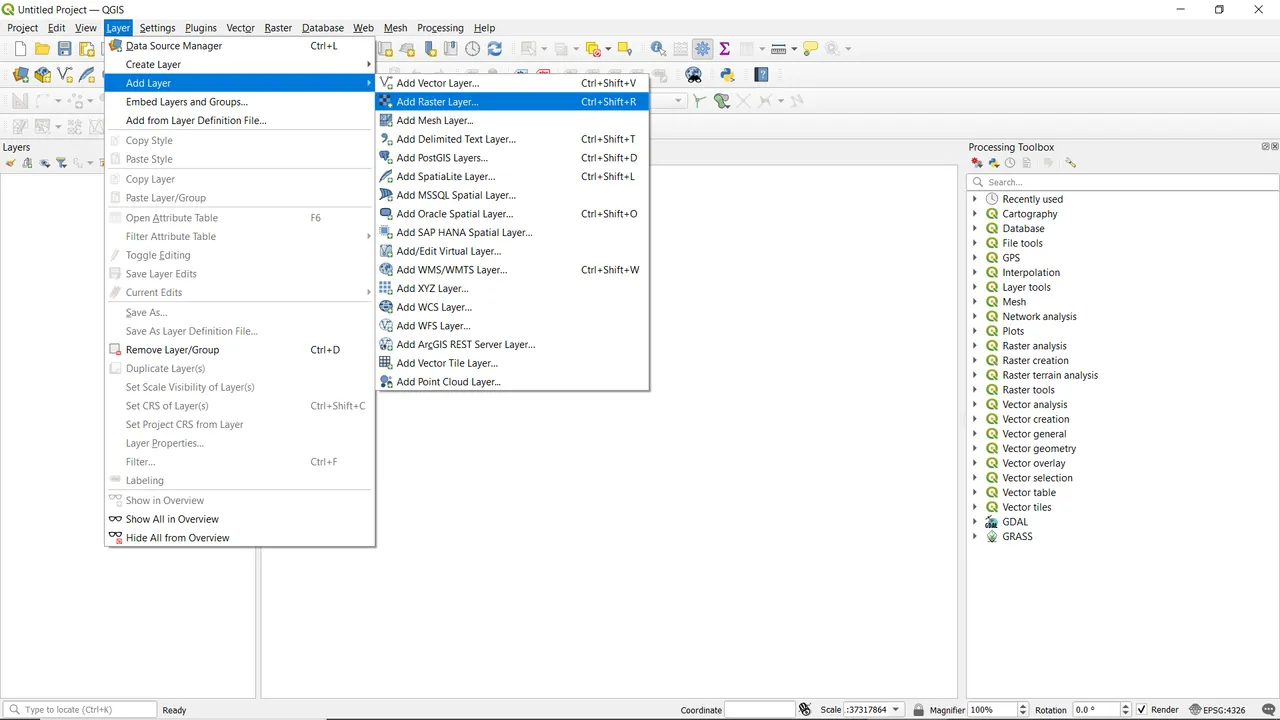
Task: Select Add from Layer Definition File entry
Action: (240, 121)
